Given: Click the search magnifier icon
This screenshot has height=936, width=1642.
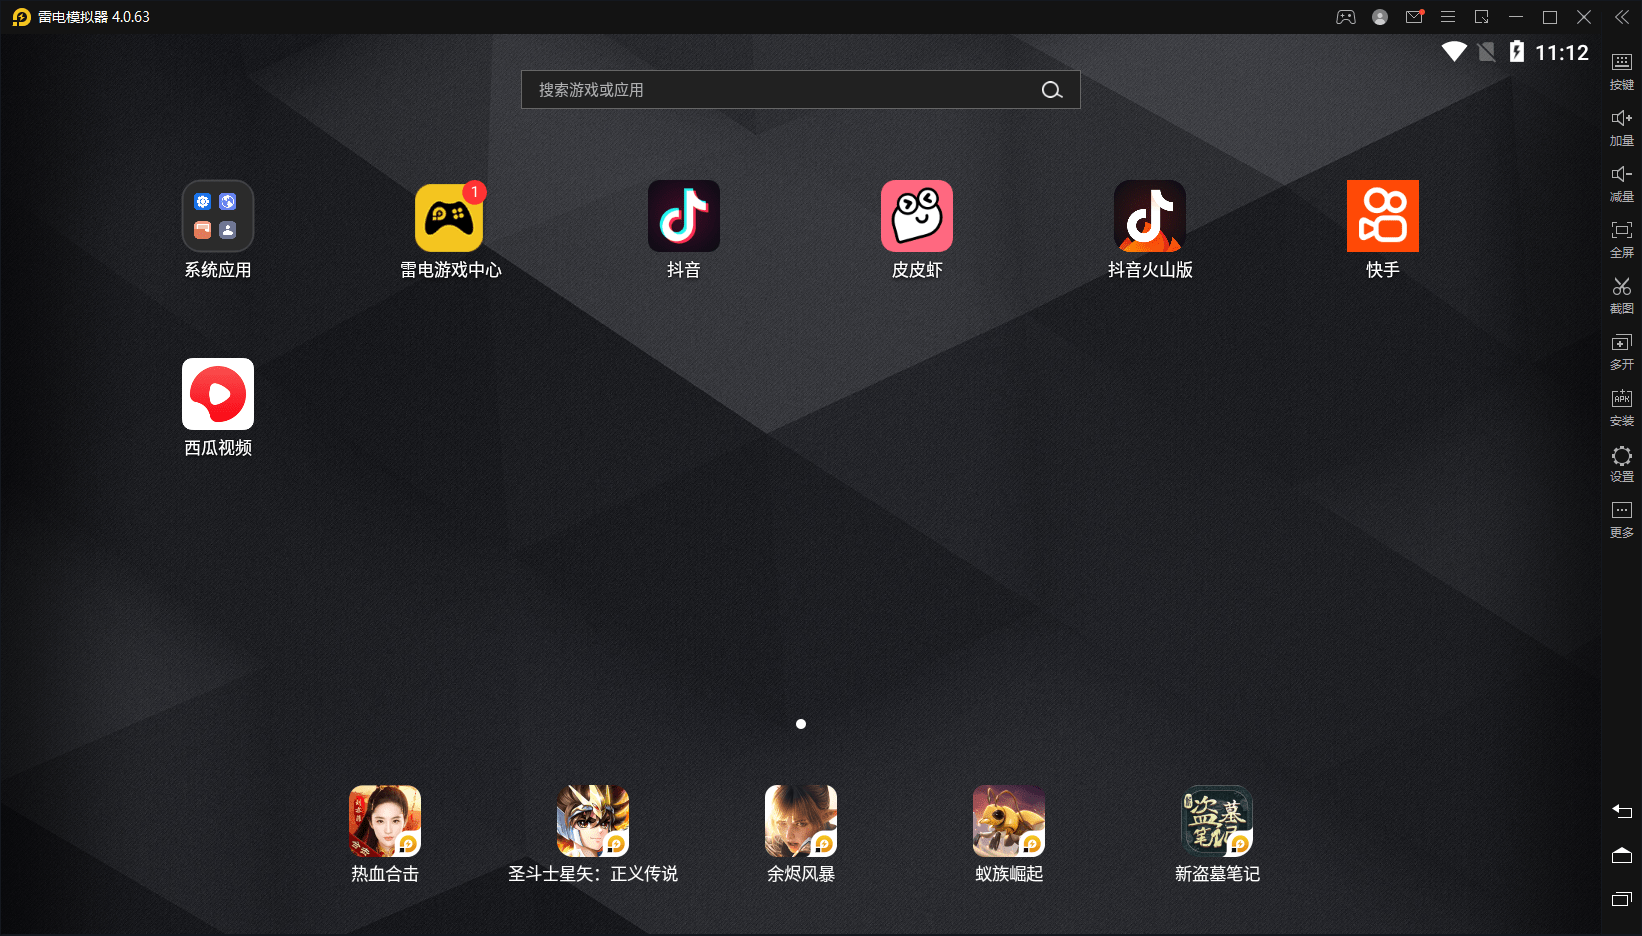Looking at the screenshot, I should click(x=1052, y=90).
